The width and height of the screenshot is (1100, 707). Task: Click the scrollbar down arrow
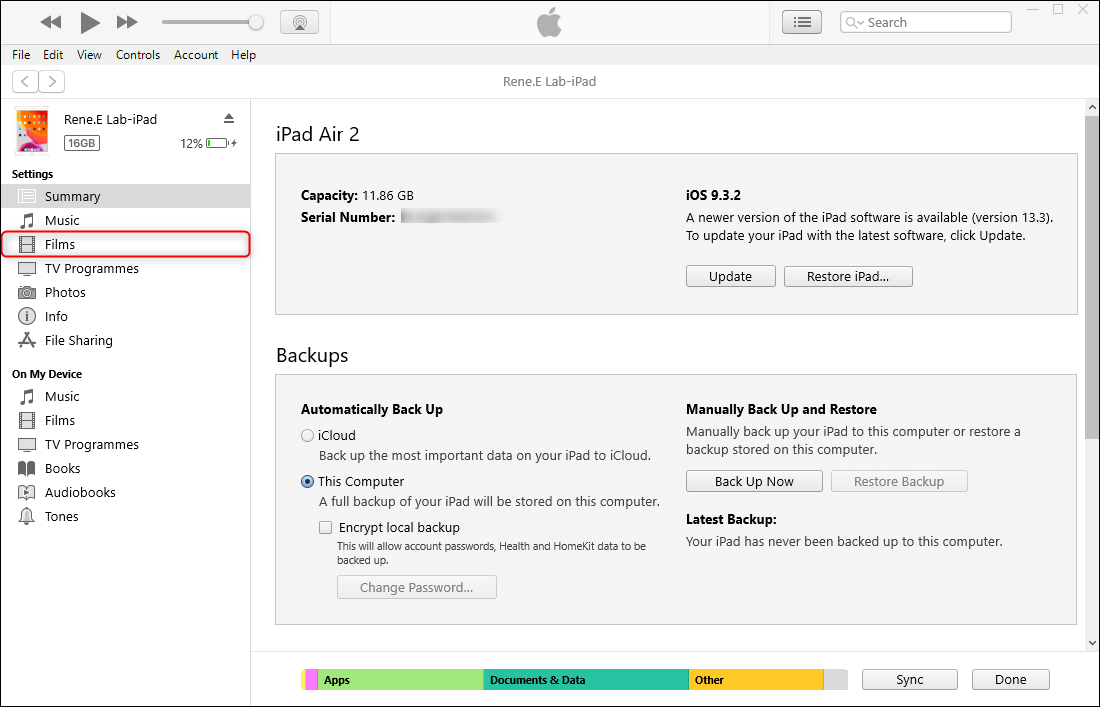click(1092, 642)
